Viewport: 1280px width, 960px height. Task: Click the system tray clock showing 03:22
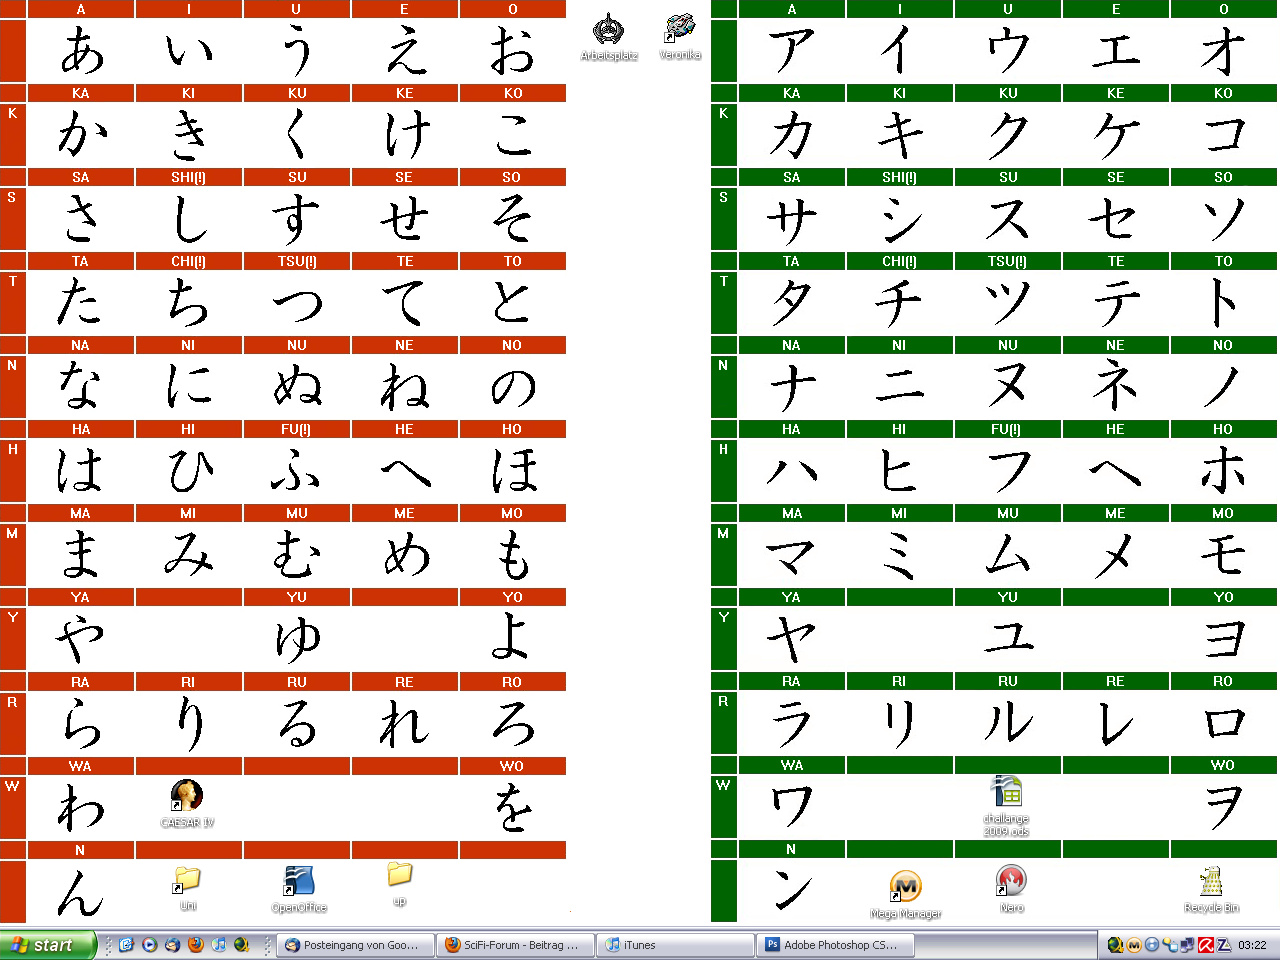(x=1252, y=945)
